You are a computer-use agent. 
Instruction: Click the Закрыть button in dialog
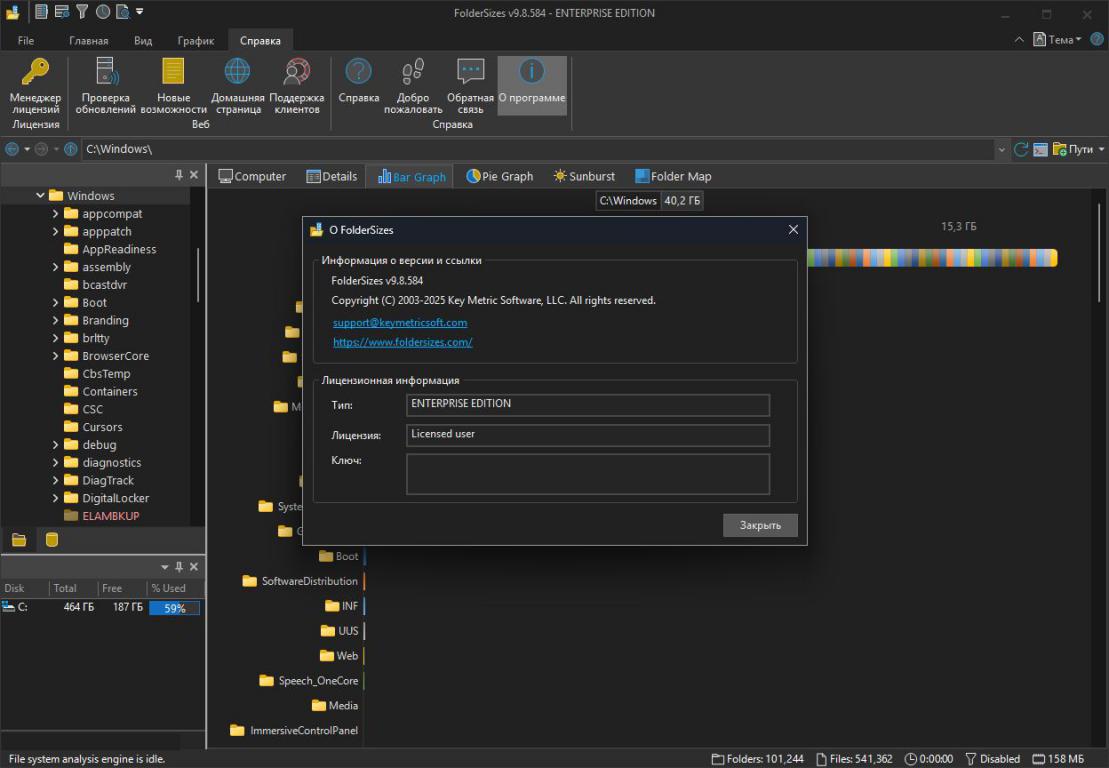point(760,525)
